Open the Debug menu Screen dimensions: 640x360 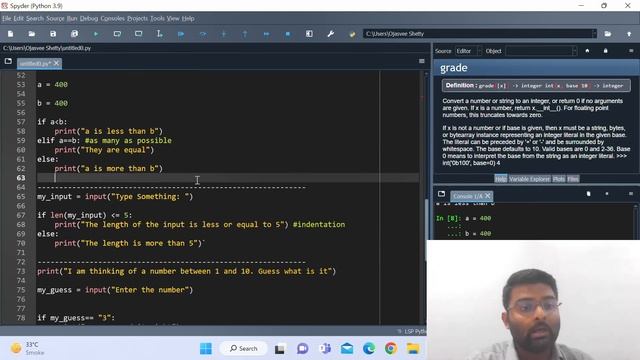click(x=89, y=18)
